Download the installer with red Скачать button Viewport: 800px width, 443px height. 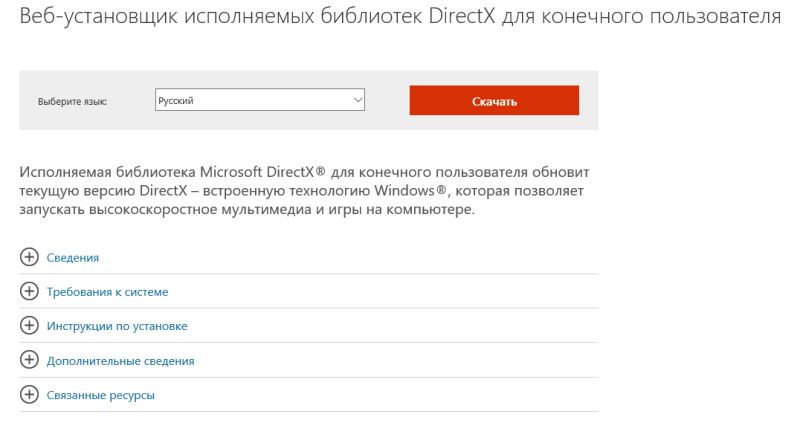click(x=494, y=100)
